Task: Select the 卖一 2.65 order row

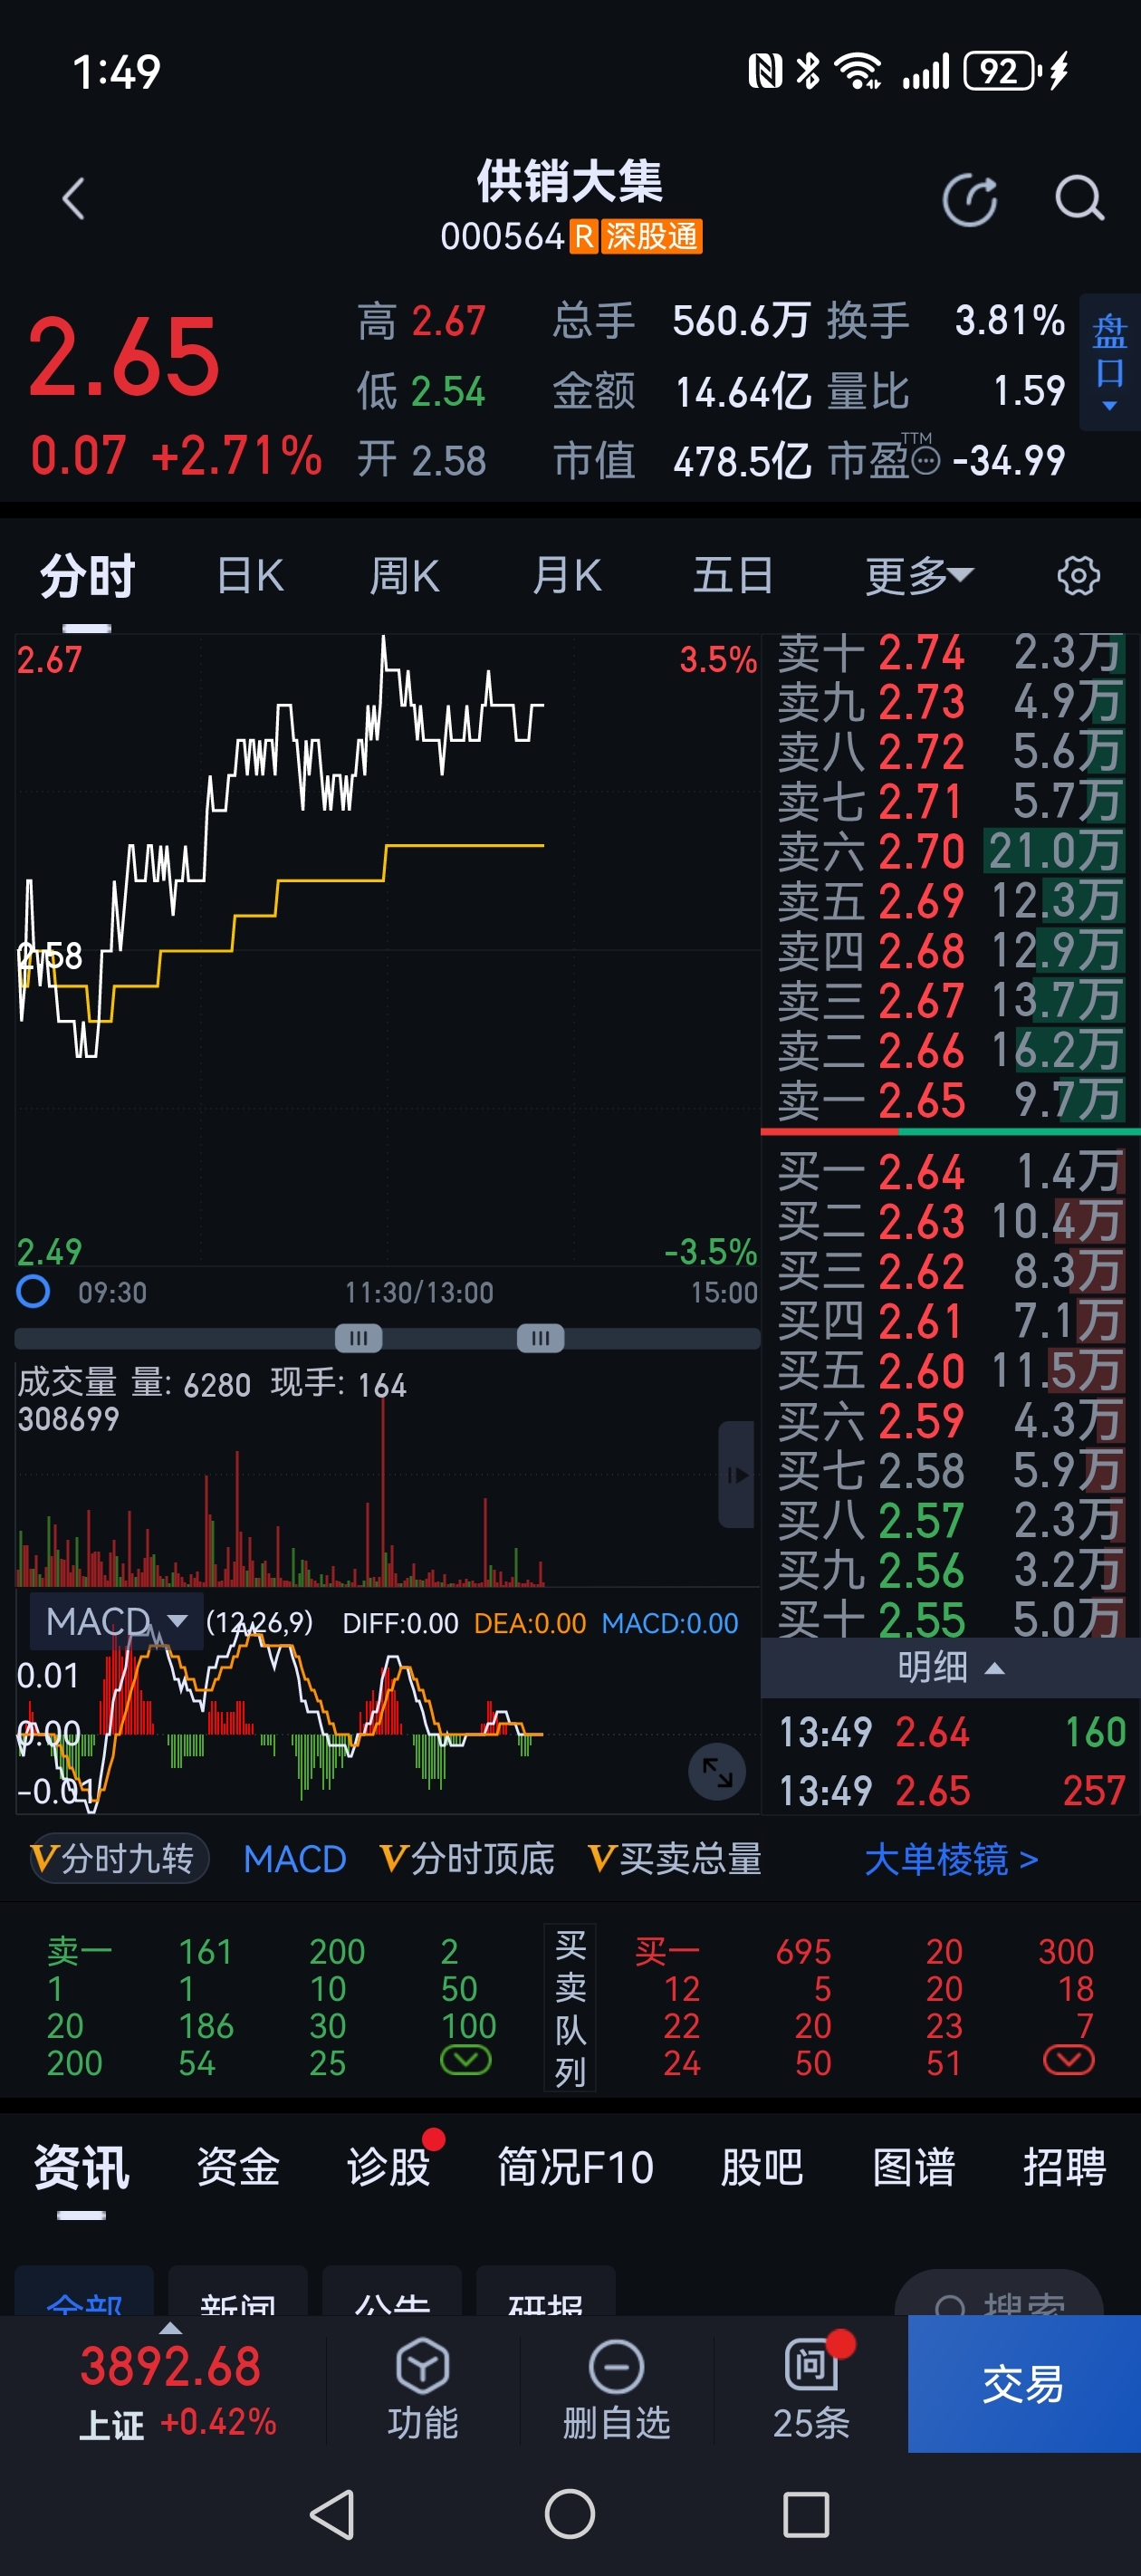Action: point(951,1101)
